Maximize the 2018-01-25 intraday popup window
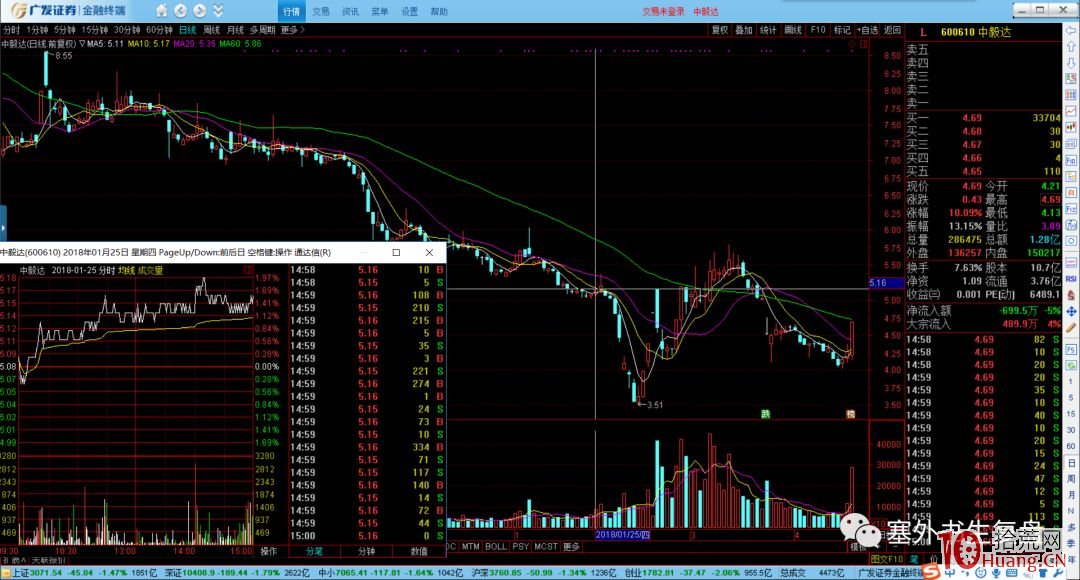This screenshot has width=1080, height=580. [x=396, y=252]
